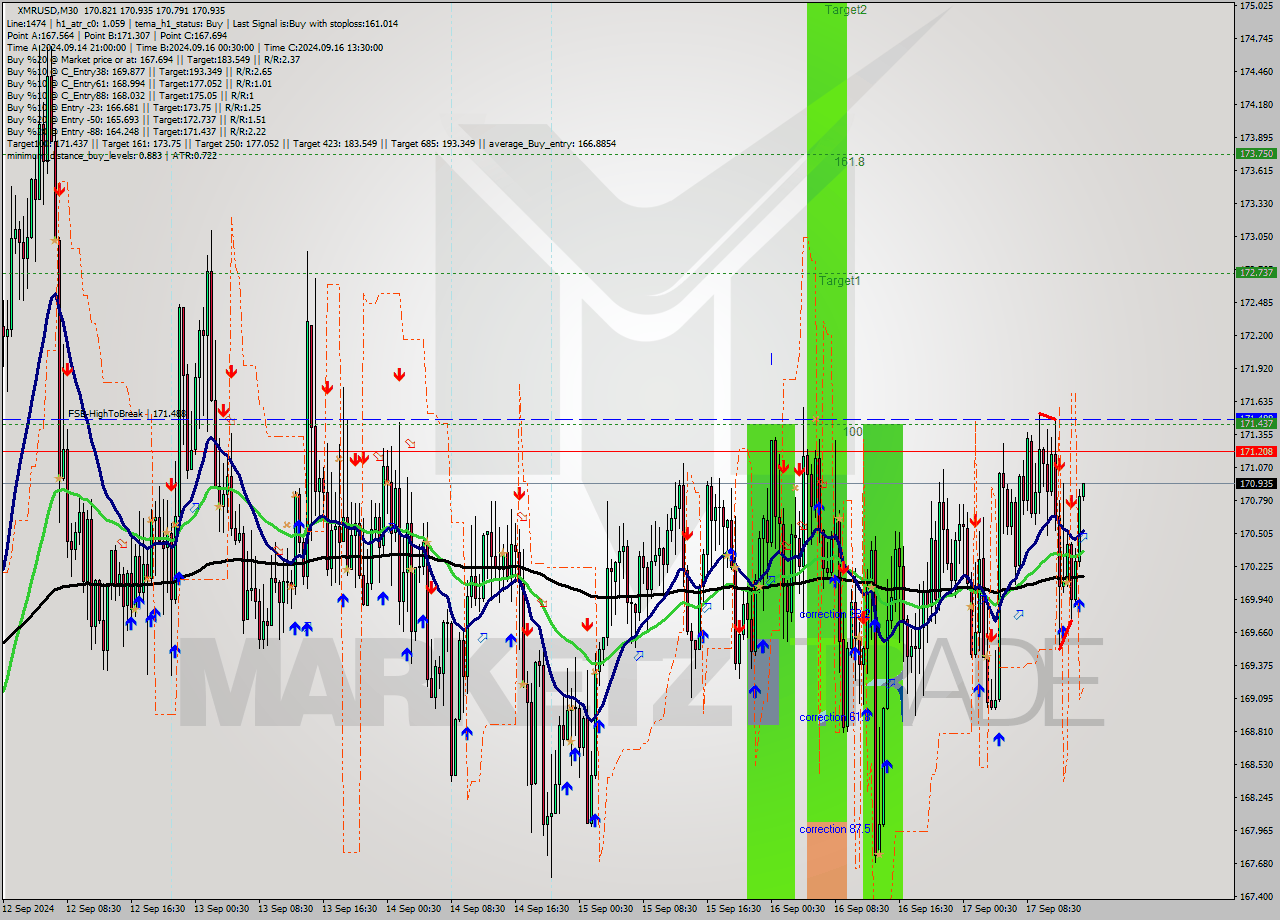This screenshot has width=1280, height=920.
Task: Click the current price tag 170.935
Action: (1256, 483)
